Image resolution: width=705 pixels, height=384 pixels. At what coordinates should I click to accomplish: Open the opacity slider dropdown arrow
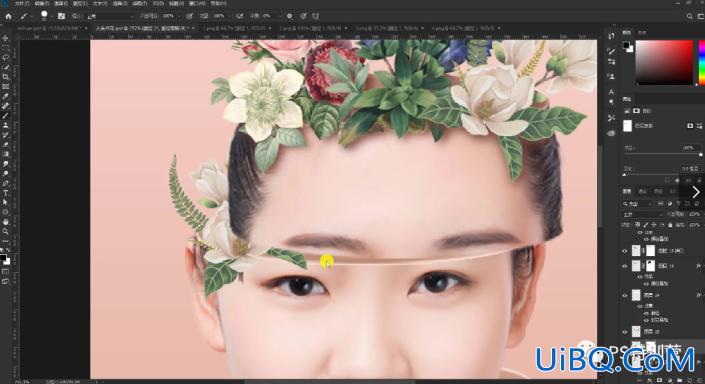(x=179, y=16)
